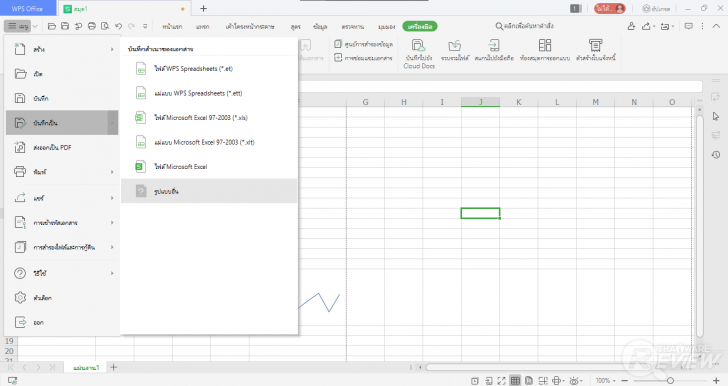728x386 pixels.
Task: Click the share export icon at top right
Action: point(647,26)
